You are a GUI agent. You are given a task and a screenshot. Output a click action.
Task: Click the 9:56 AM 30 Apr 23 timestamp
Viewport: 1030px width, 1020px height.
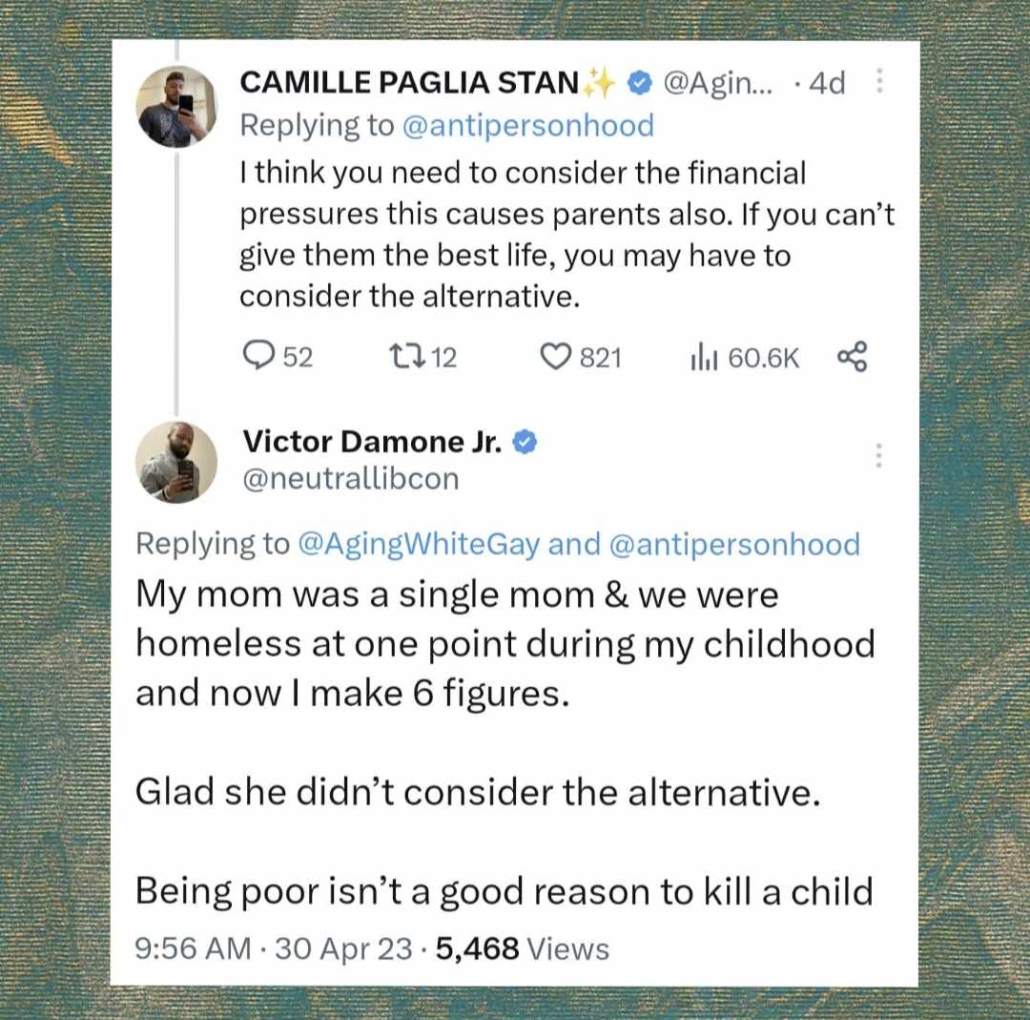(x=273, y=948)
